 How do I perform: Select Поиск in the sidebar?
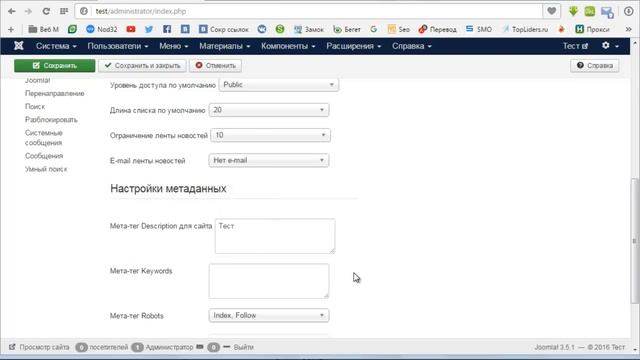pos(35,107)
